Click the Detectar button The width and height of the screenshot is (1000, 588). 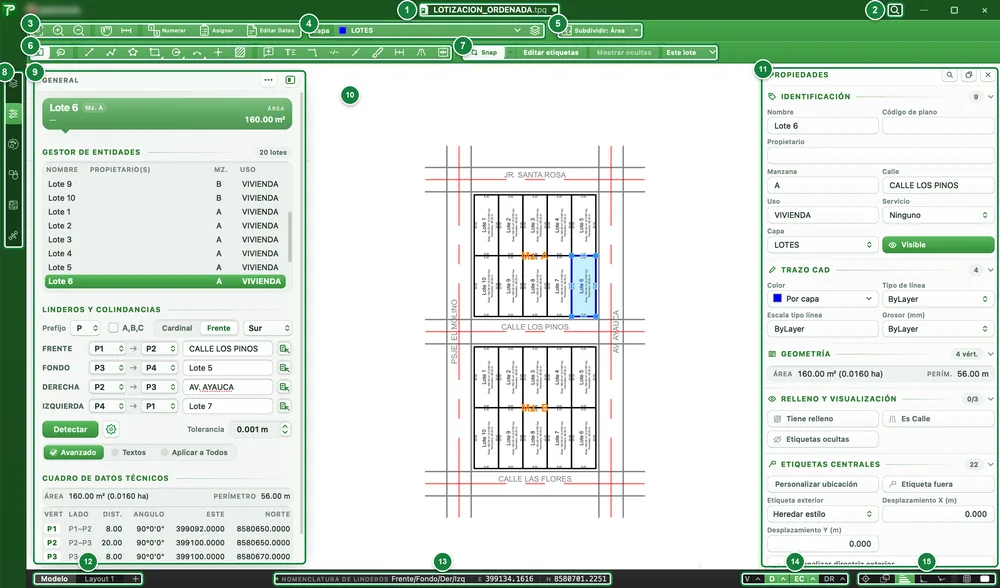(70, 429)
